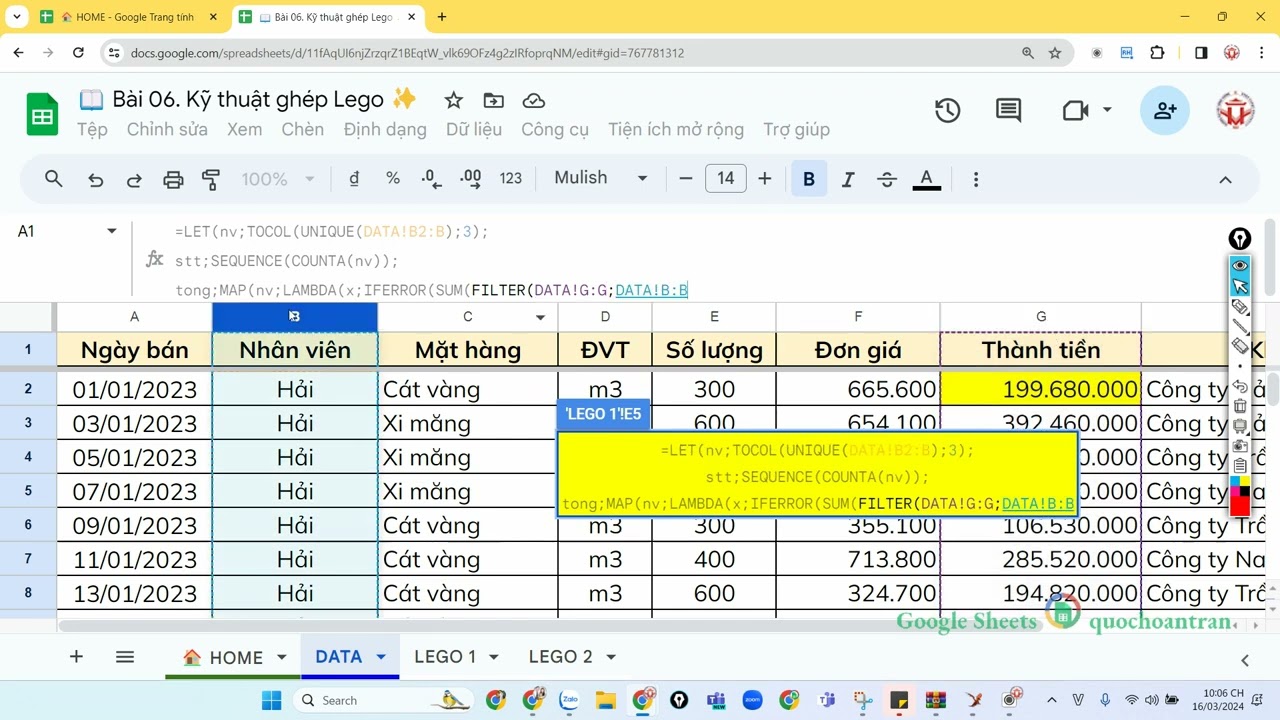The image size is (1280, 720).
Task: Reload the page
Action: tap(79, 53)
